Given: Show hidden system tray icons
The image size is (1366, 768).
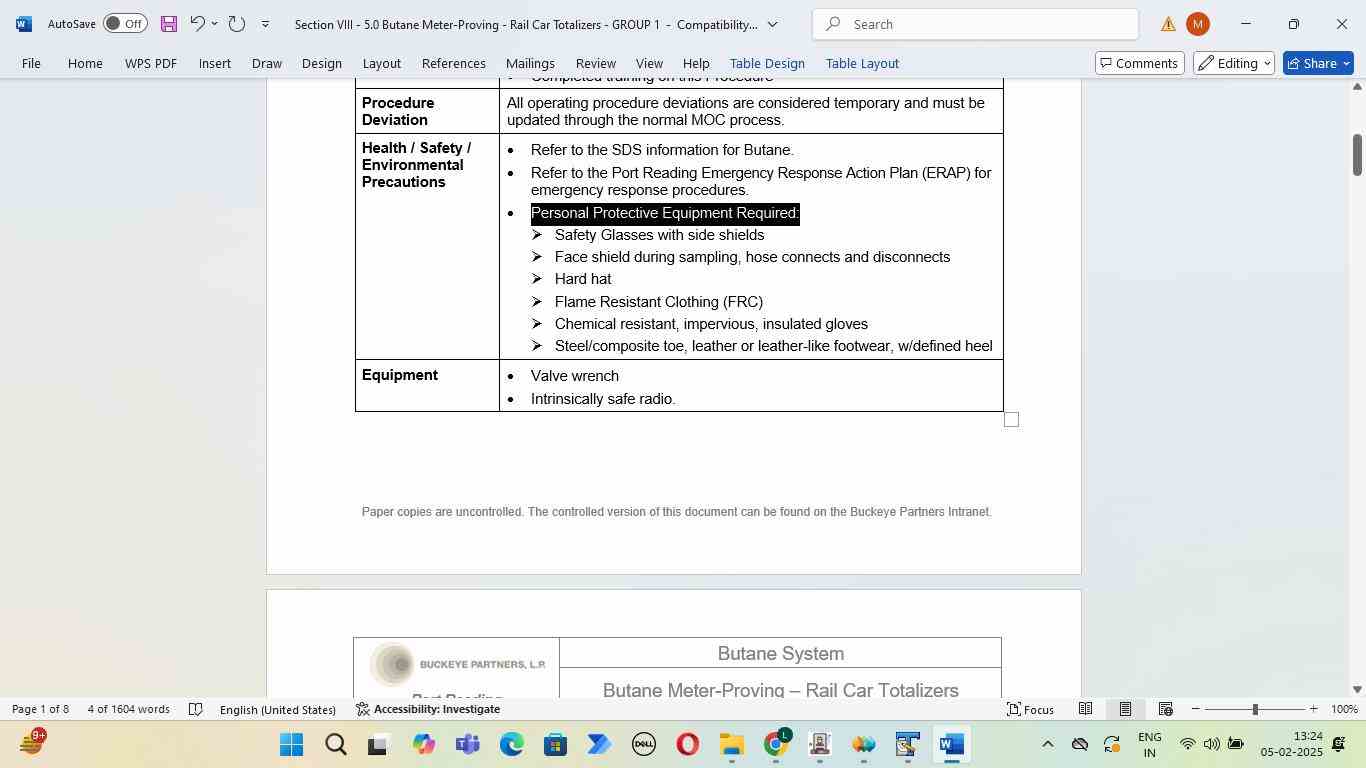Looking at the screenshot, I should (1047, 744).
